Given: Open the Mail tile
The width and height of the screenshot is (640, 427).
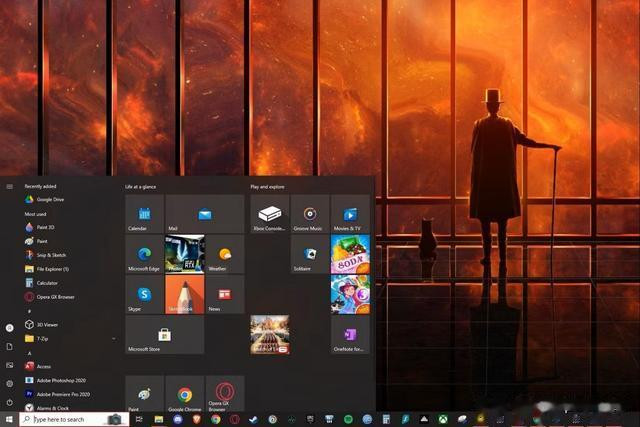Looking at the screenshot, I should tap(205, 214).
